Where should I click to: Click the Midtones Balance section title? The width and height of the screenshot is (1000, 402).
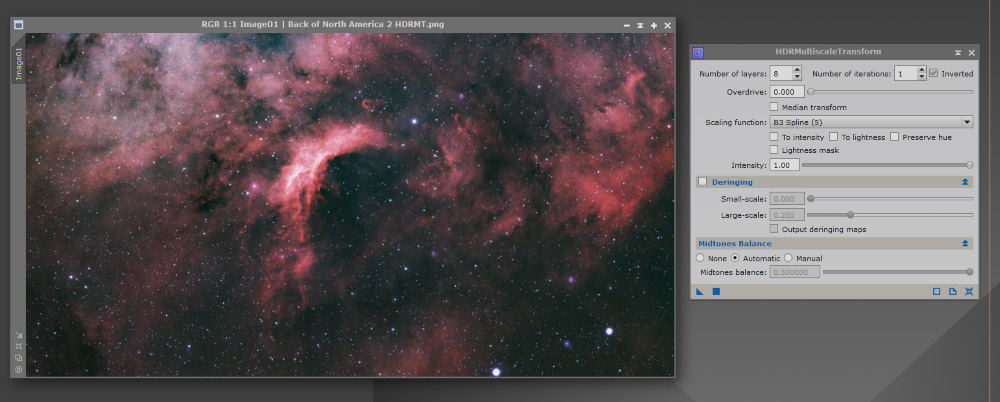tap(735, 243)
